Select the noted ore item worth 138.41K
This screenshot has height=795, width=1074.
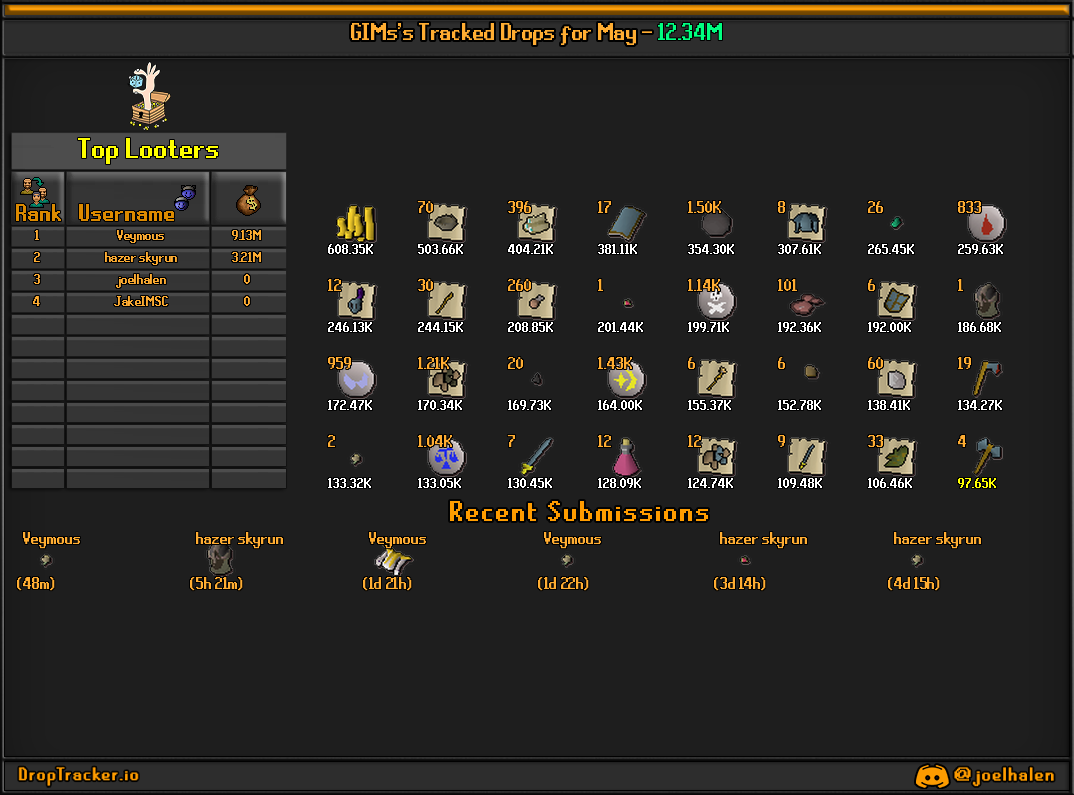pyautogui.click(x=896, y=379)
